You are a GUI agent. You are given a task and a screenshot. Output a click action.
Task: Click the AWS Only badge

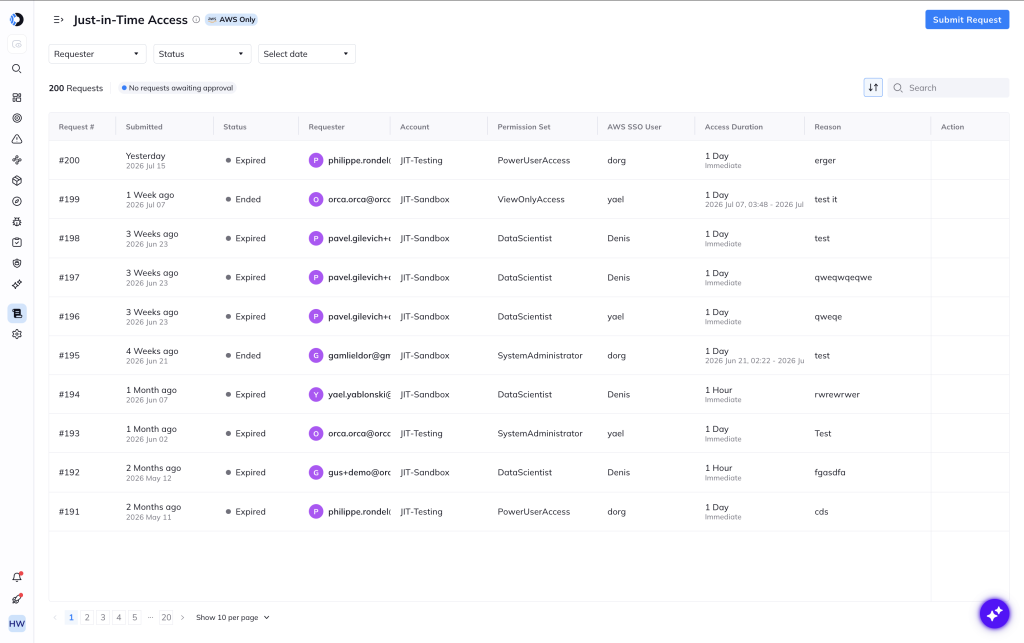pyautogui.click(x=232, y=20)
